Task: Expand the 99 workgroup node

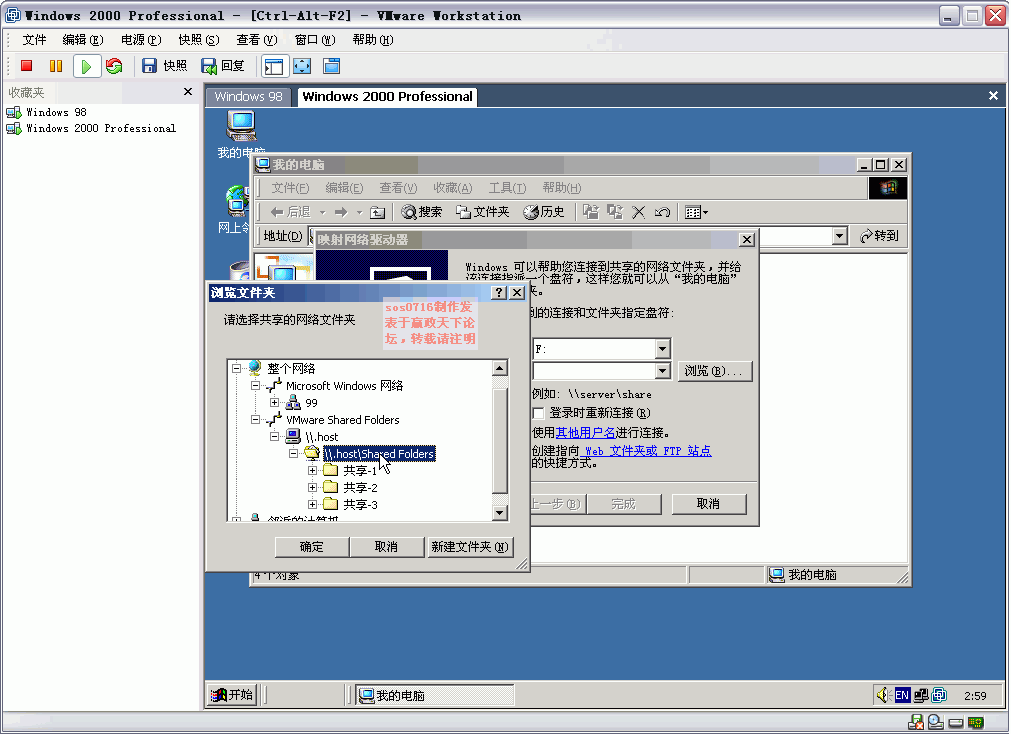Action: 275,402
